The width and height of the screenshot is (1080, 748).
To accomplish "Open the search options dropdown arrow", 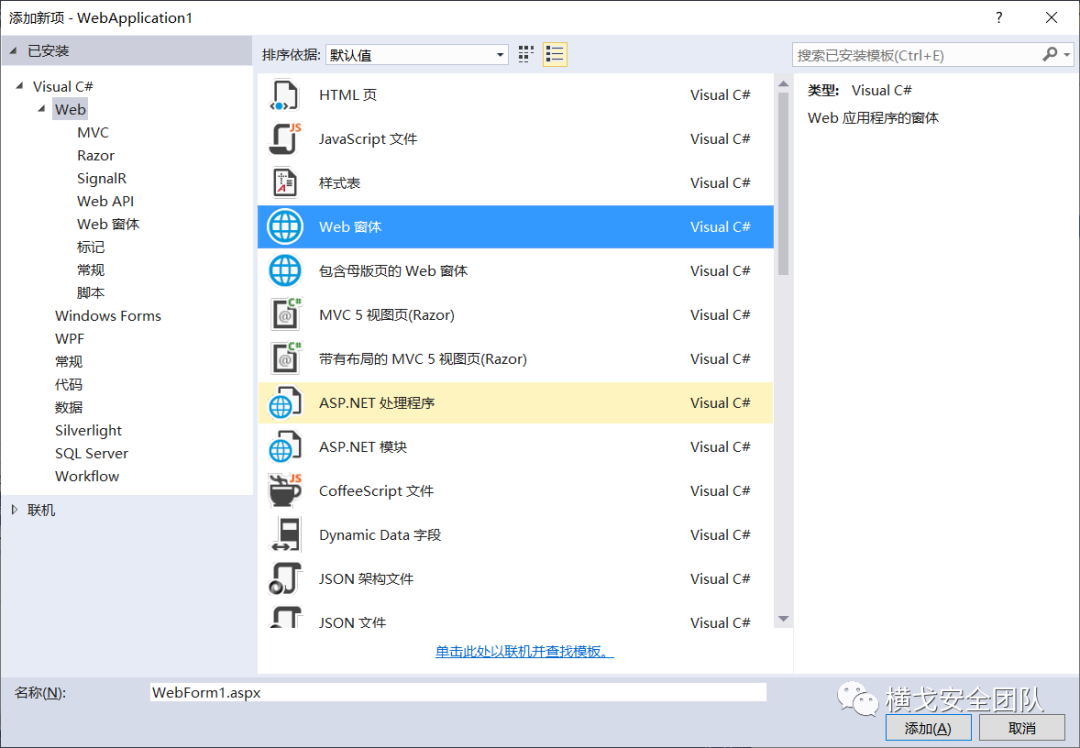I will [x=1066, y=54].
